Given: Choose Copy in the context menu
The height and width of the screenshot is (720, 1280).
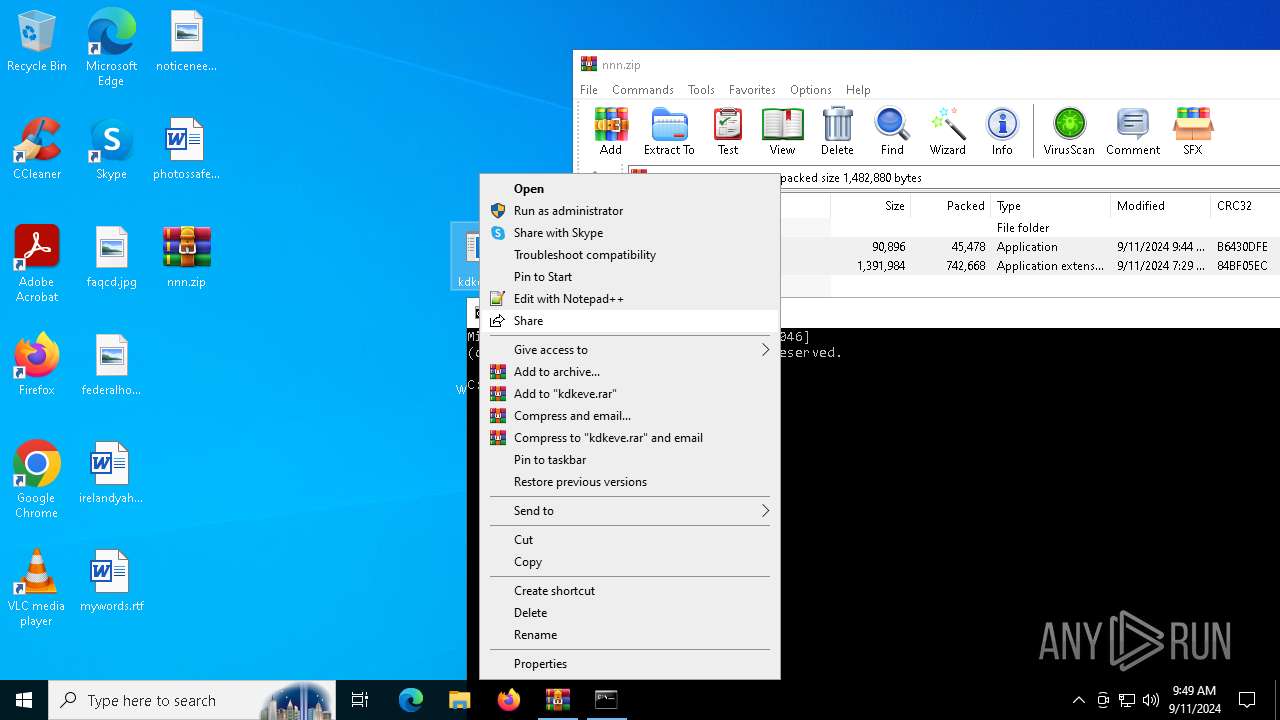Looking at the screenshot, I should point(630,562).
